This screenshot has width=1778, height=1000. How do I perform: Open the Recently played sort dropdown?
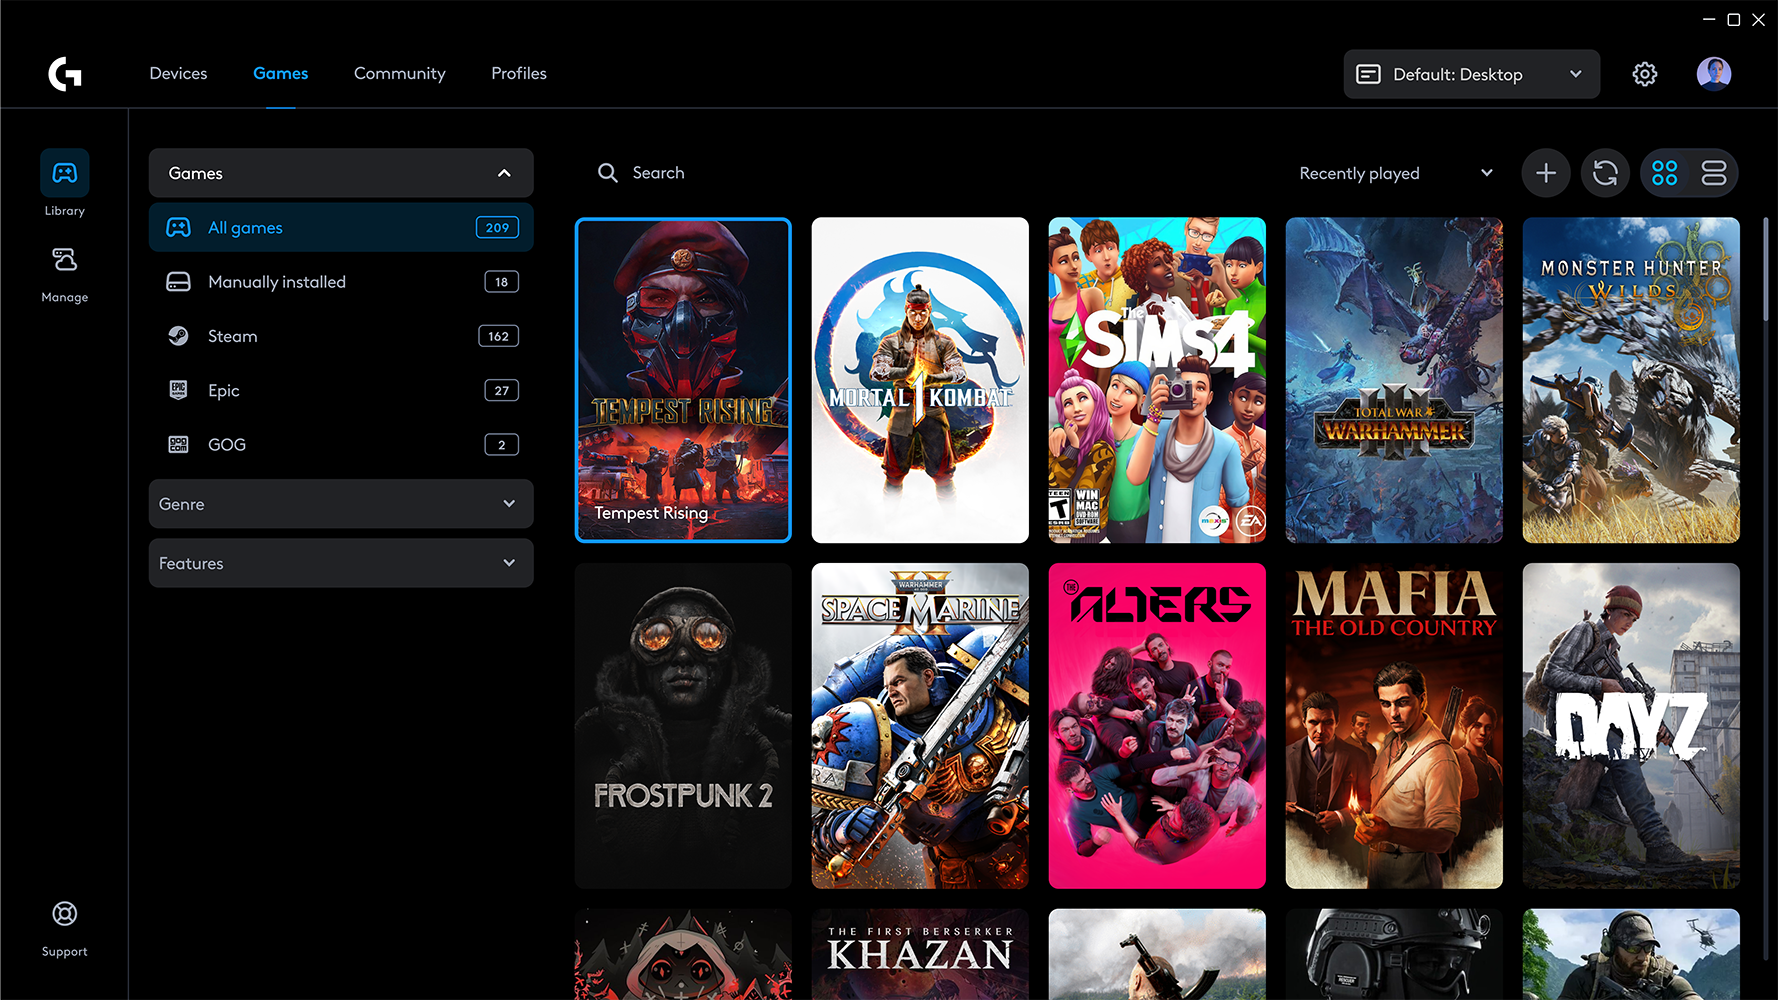1394,172
